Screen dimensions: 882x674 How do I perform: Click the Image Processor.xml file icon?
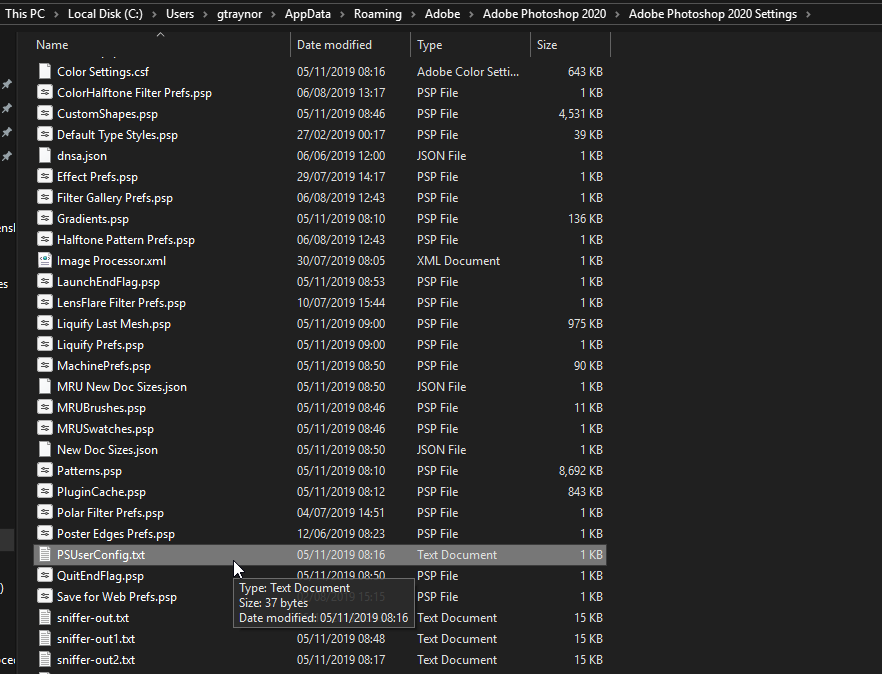tap(44, 260)
